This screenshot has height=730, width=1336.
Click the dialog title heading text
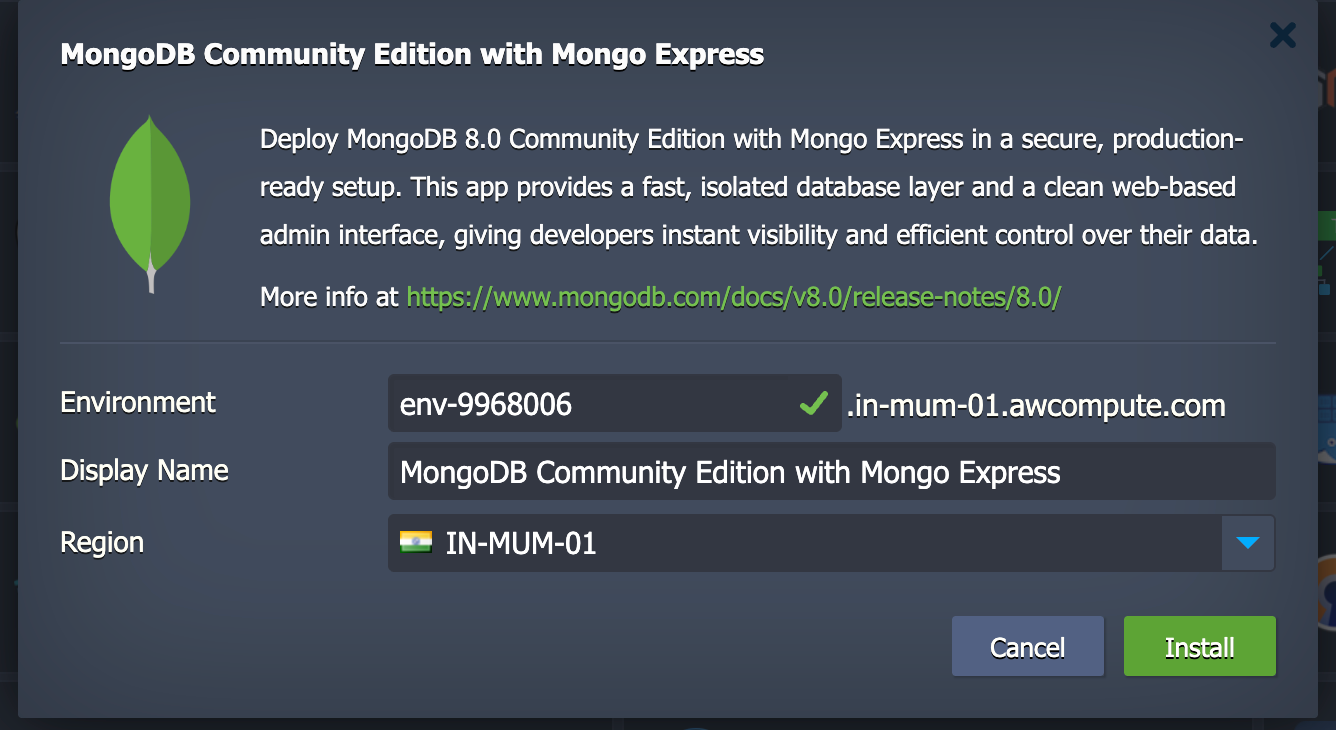point(412,54)
